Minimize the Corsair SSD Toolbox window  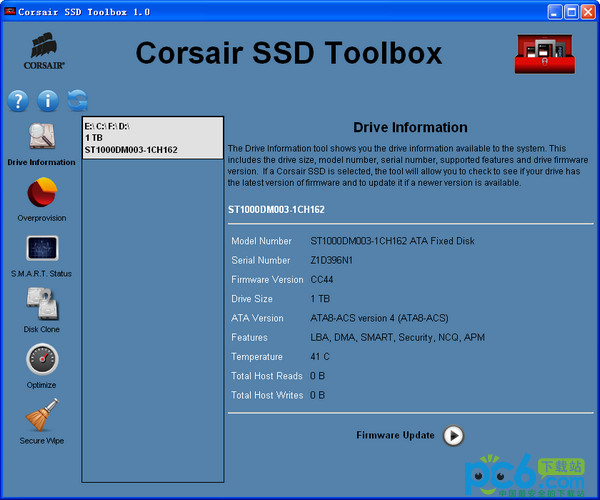coord(555,12)
